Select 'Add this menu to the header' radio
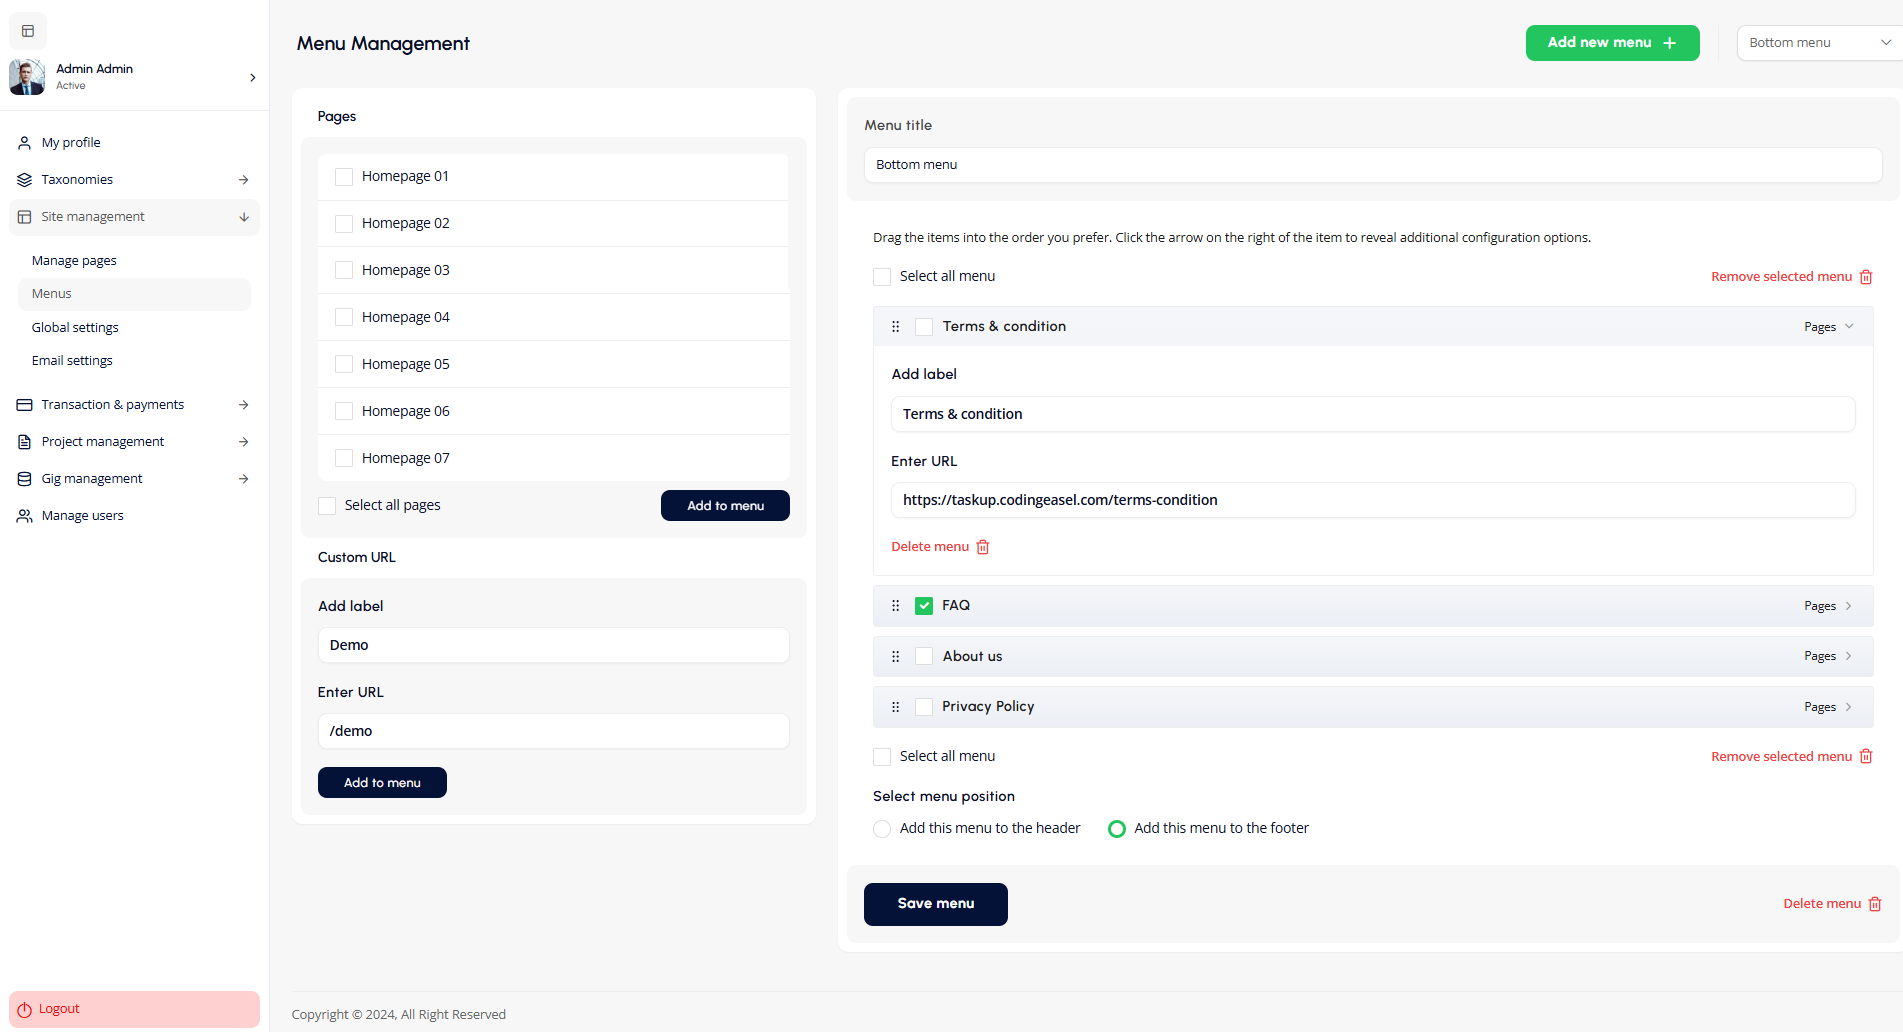The height and width of the screenshot is (1032, 1903). [882, 829]
